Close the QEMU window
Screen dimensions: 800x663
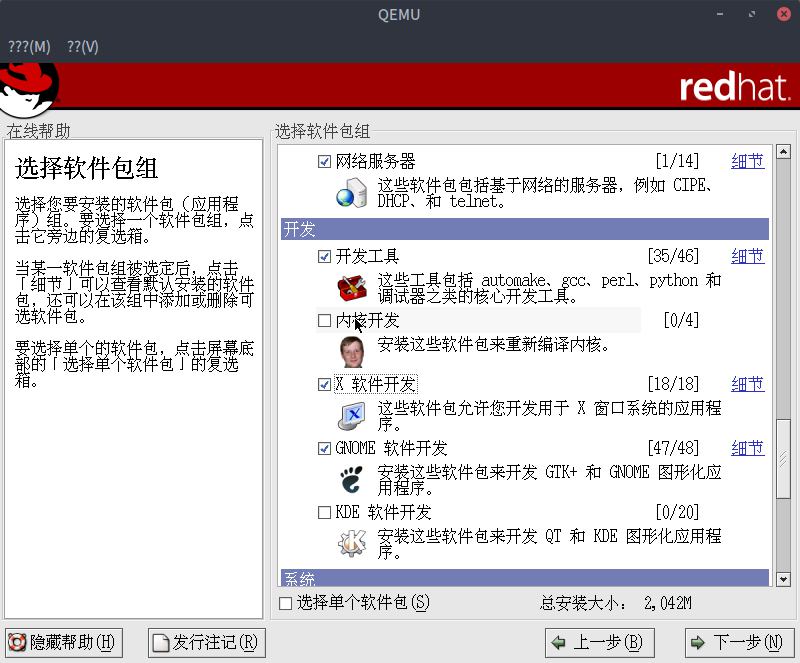tap(784, 14)
